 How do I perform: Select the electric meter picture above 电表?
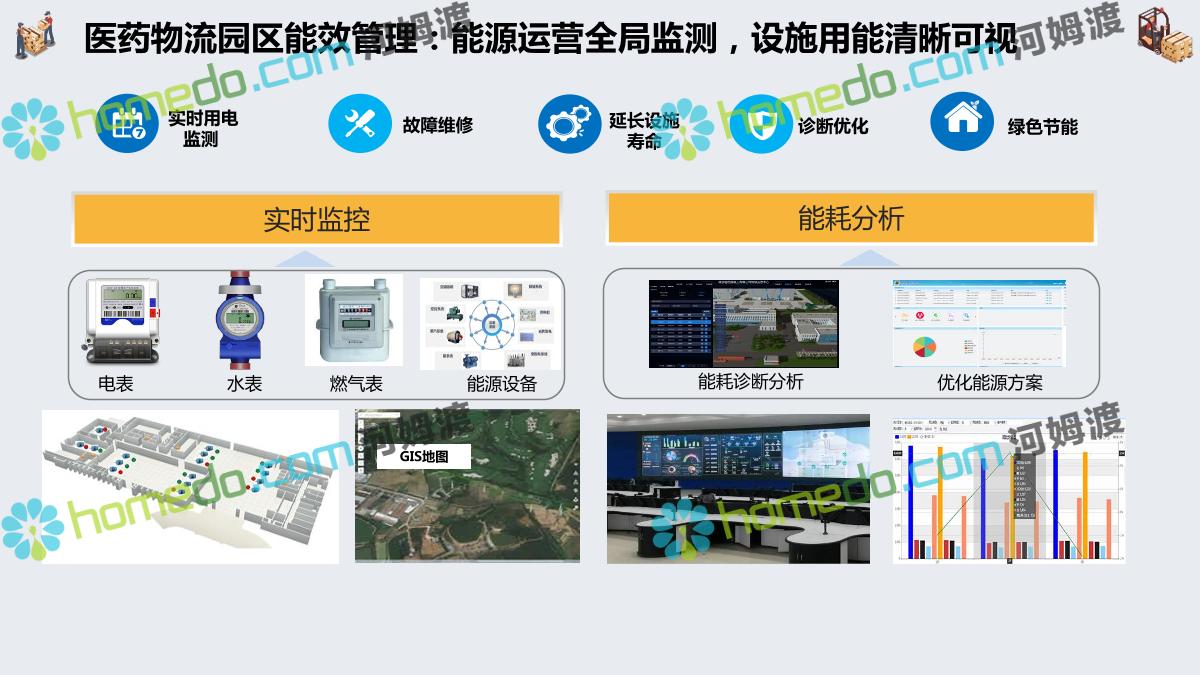click(122, 320)
